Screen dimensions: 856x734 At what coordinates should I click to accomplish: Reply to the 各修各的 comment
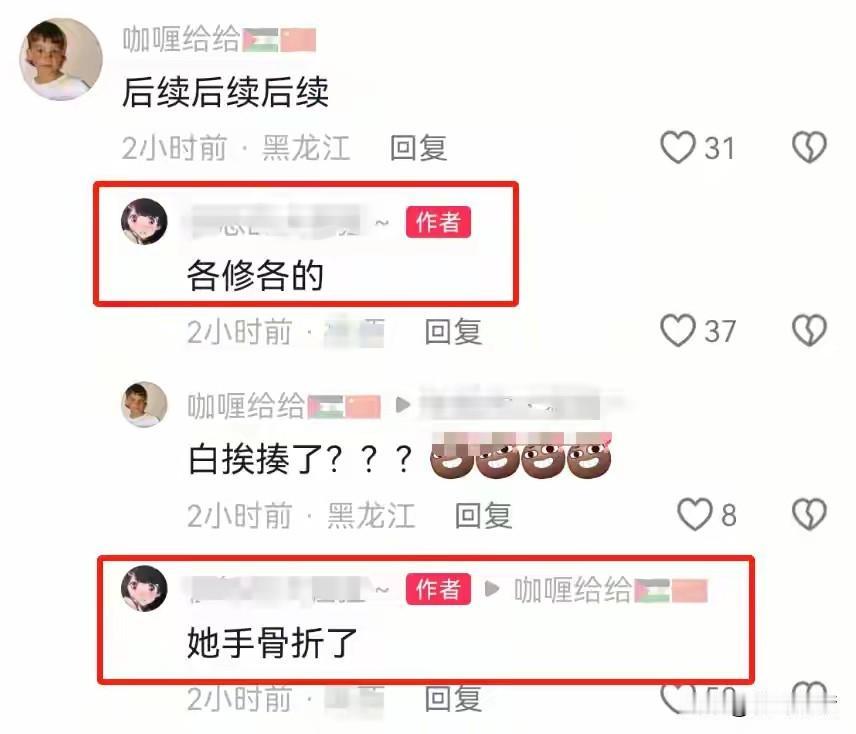click(x=453, y=331)
